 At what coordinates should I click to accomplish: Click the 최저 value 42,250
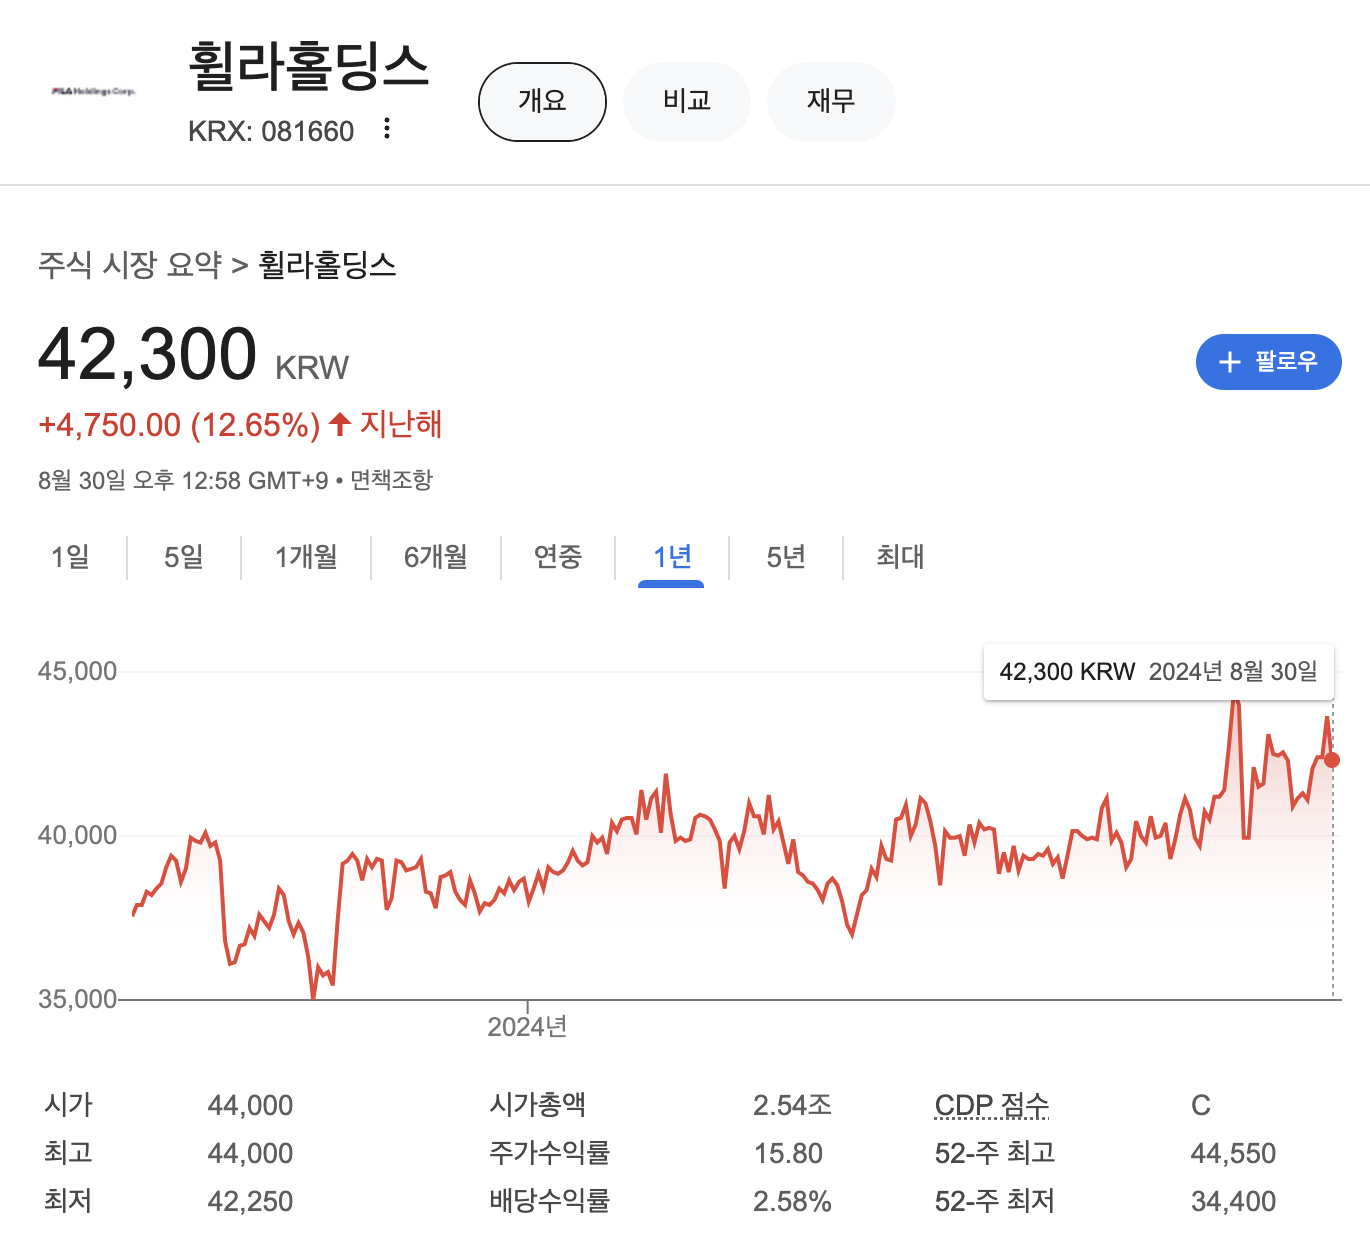coord(250,1201)
